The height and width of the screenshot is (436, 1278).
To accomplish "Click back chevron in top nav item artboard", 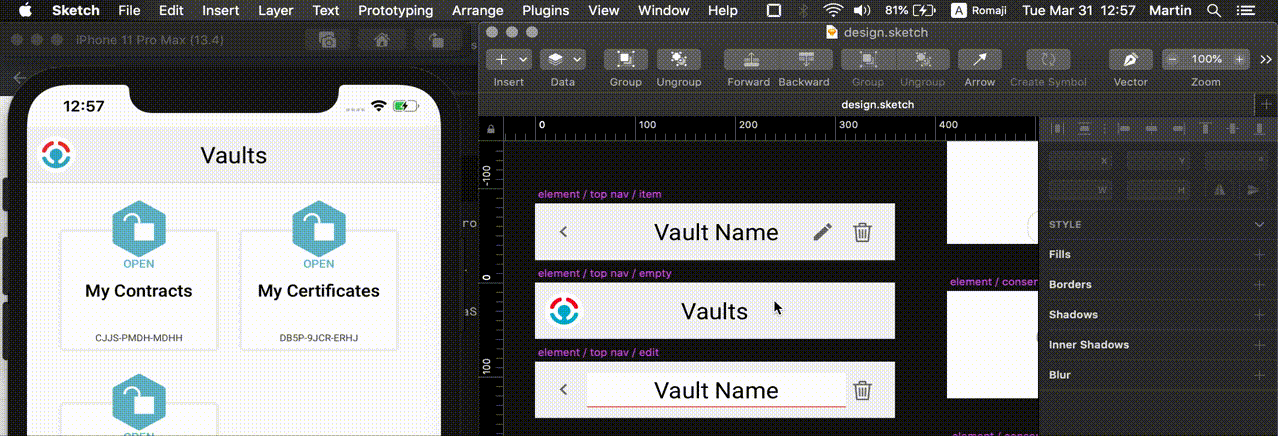I will tap(563, 232).
